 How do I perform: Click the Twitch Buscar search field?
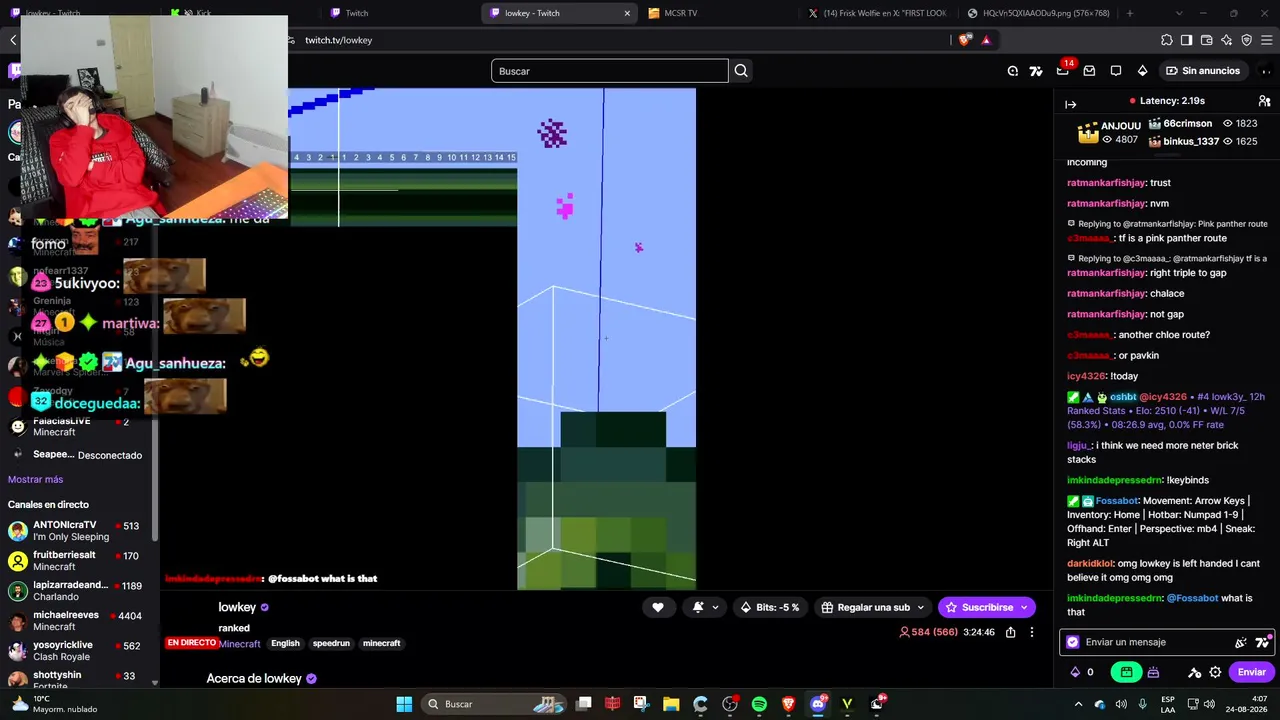610,71
